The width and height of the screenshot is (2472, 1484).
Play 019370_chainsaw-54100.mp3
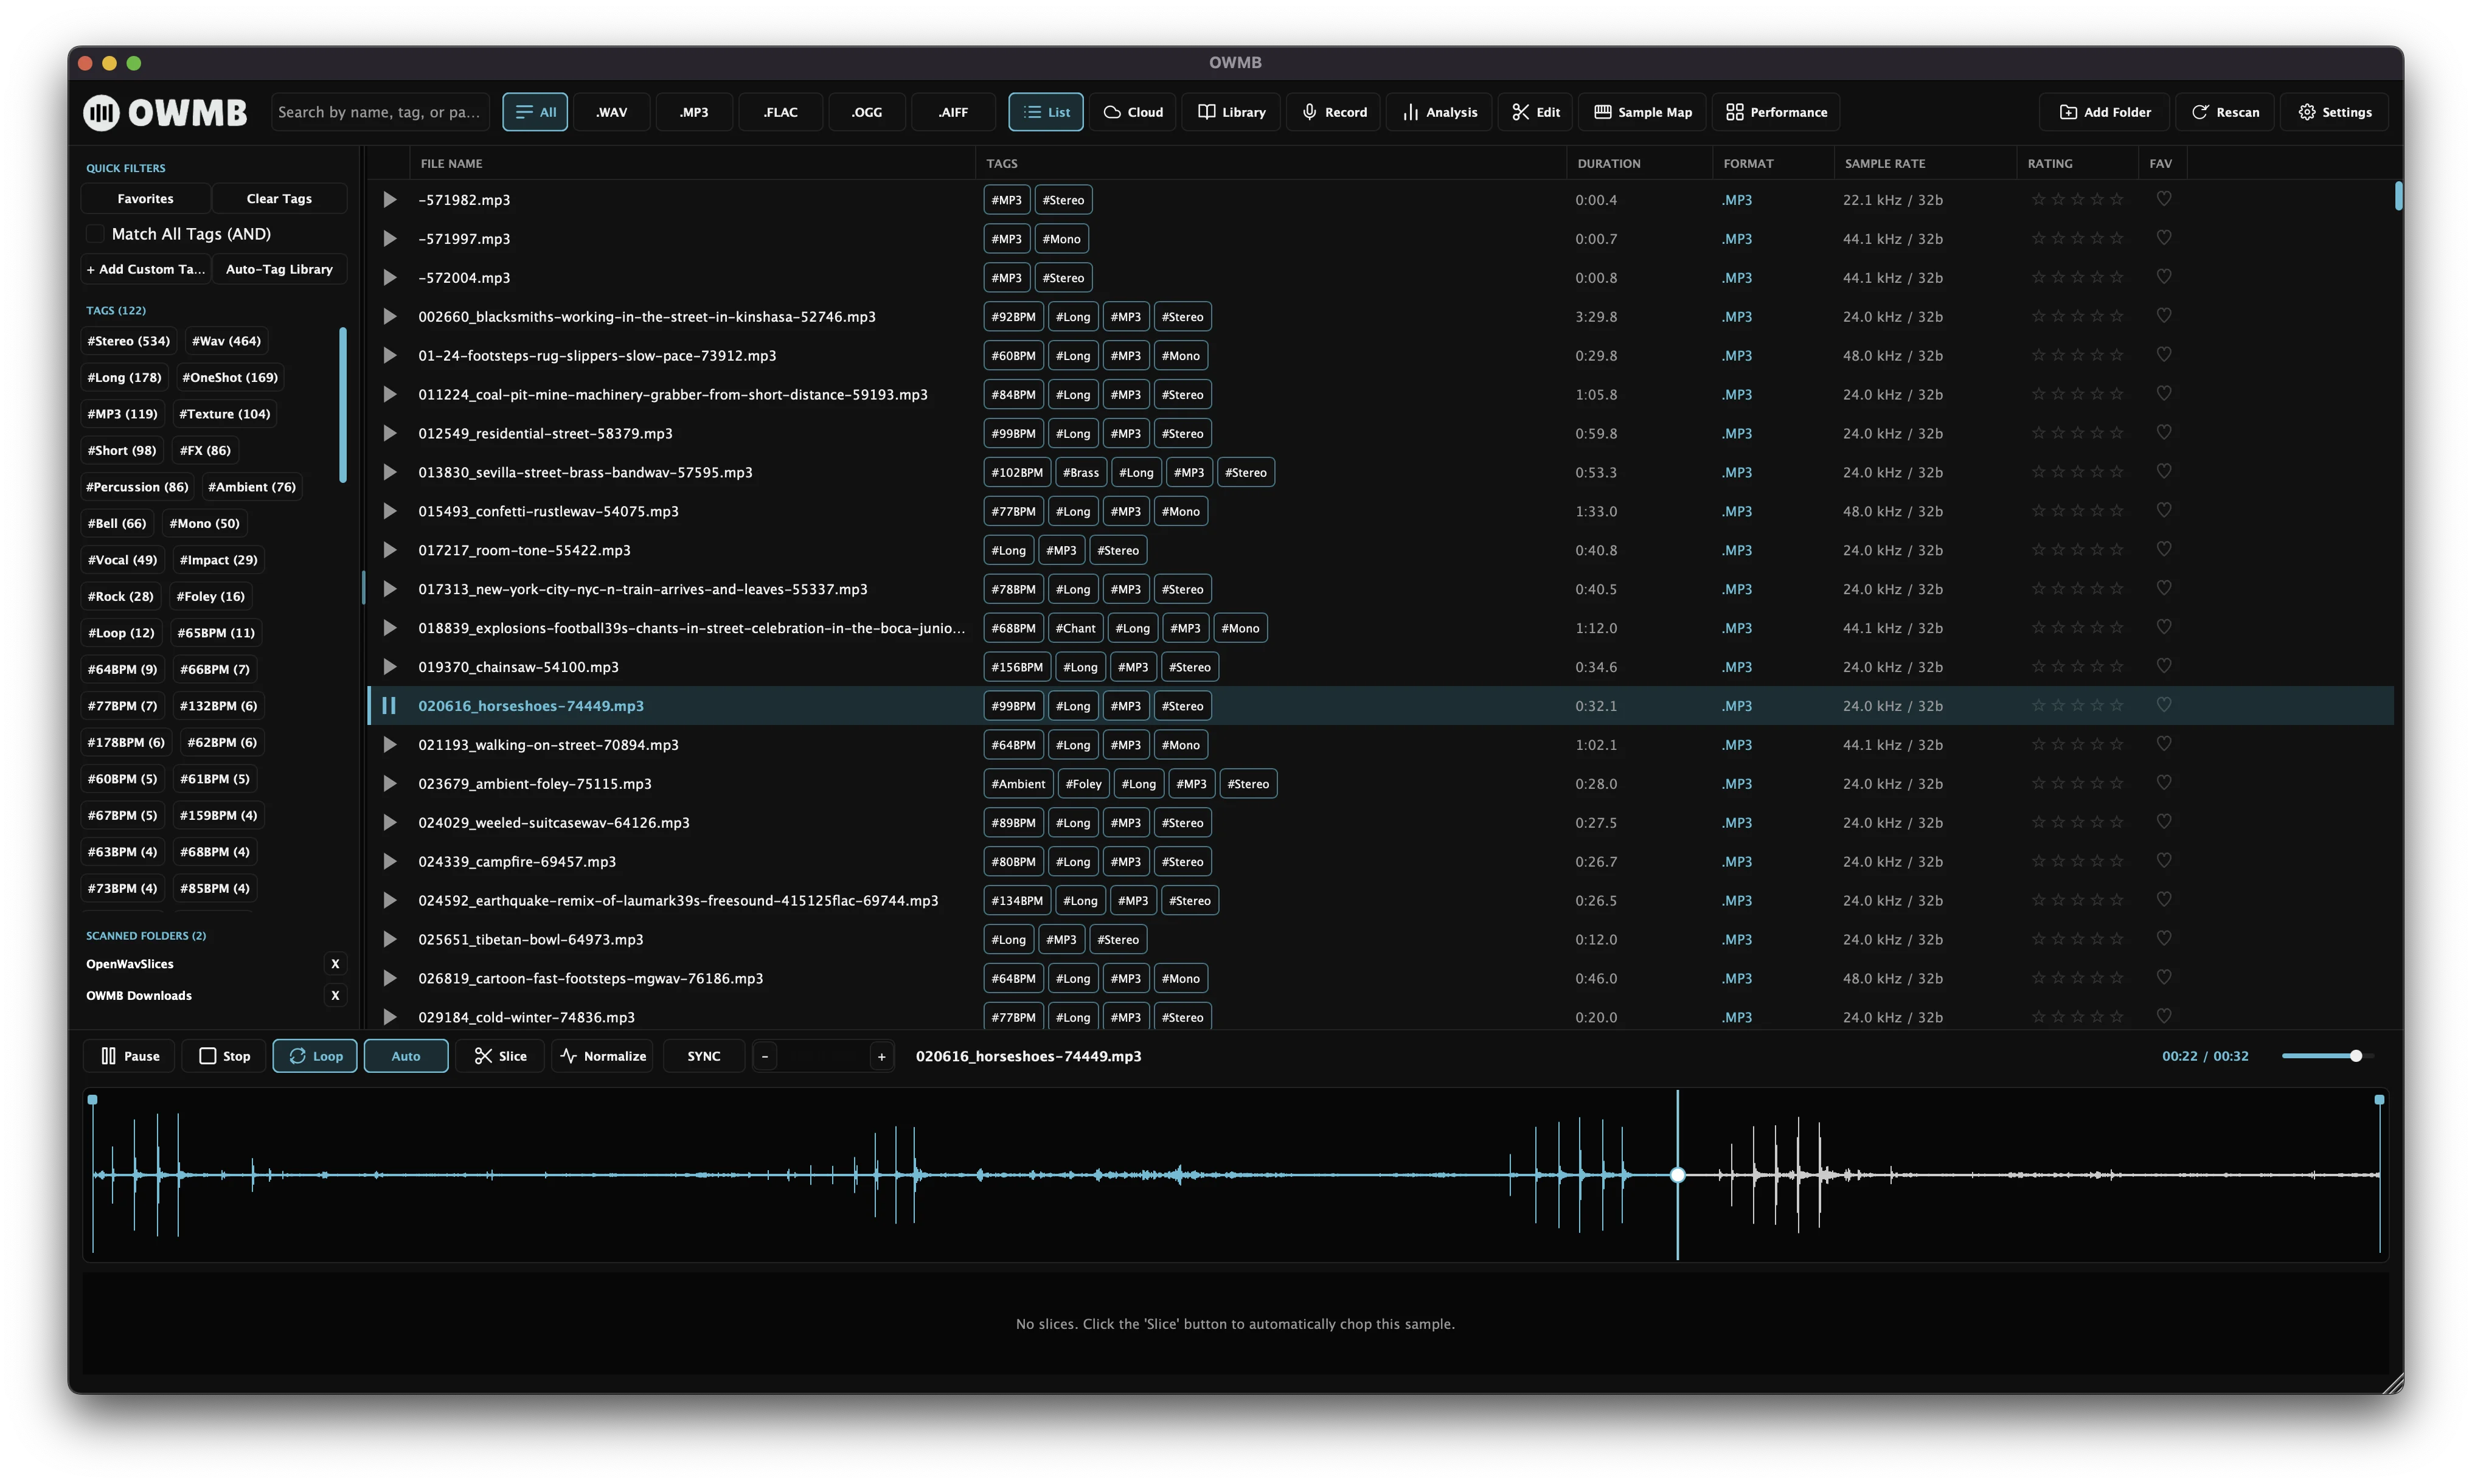(389, 667)
